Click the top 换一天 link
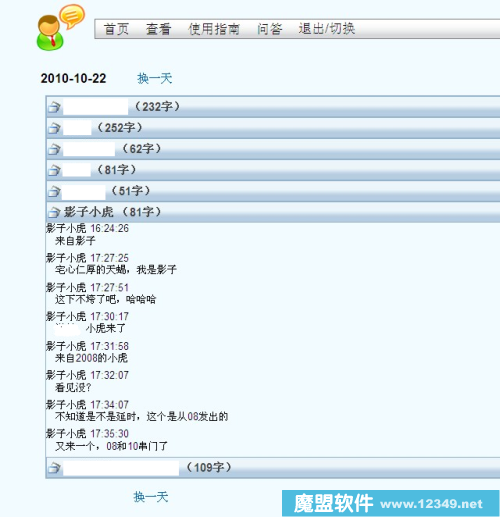This screenshot has height=517, width=500. (x=155, y=79)
